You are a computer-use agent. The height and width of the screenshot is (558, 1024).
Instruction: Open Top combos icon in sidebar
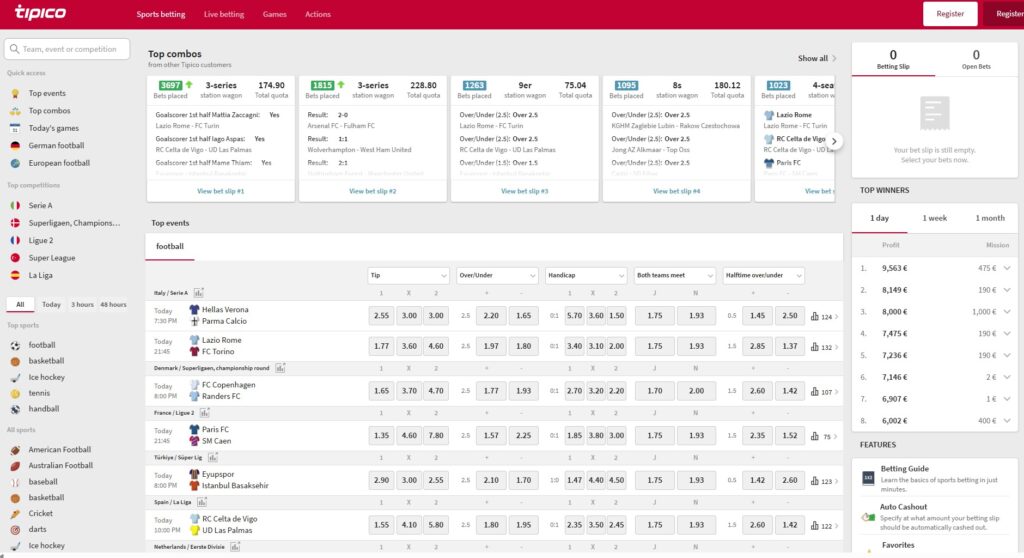(x=15, y=111)
